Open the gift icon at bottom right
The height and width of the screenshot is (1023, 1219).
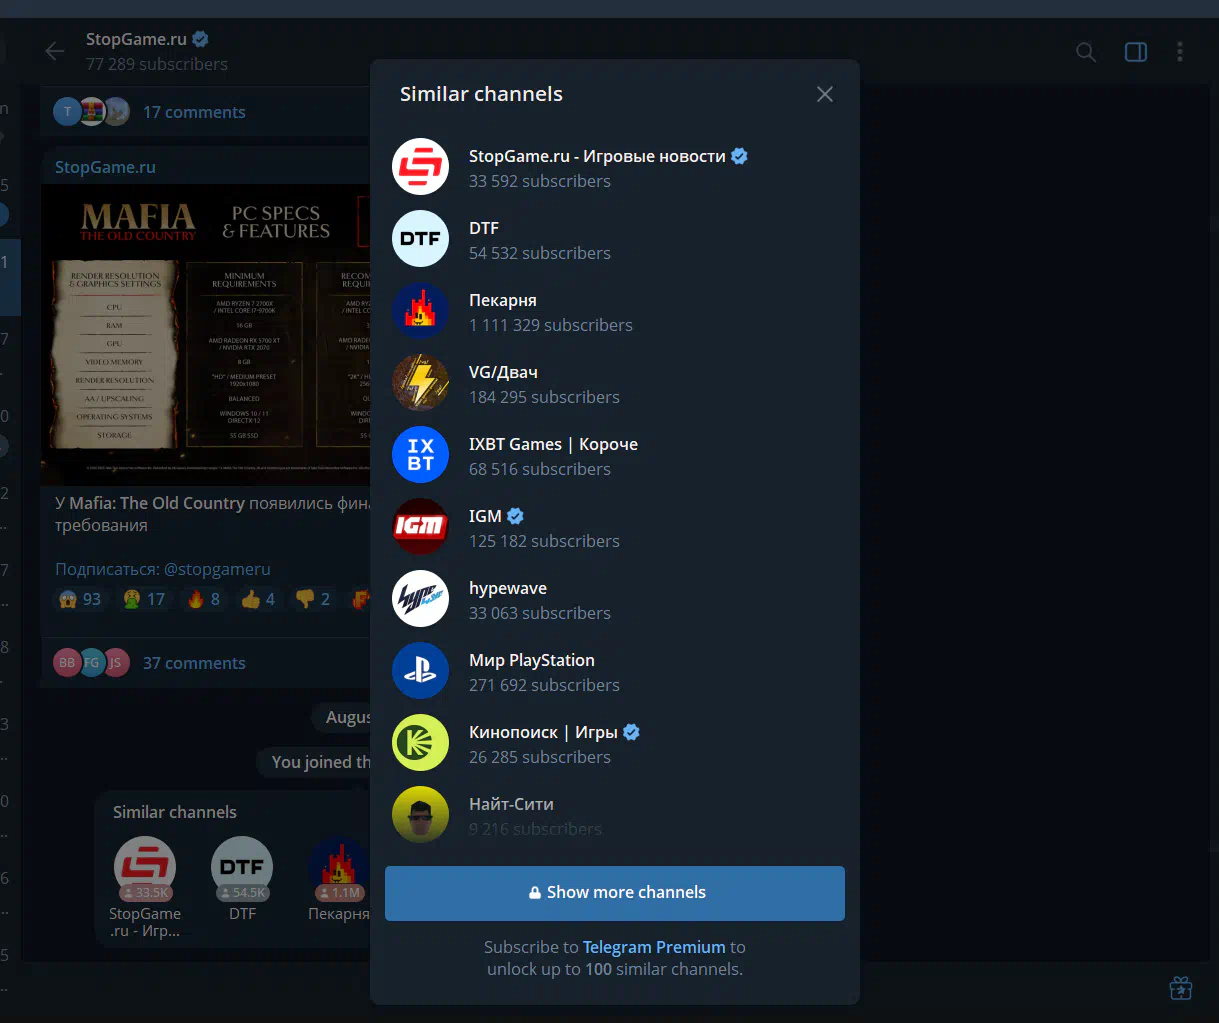(x=1180, y=987)
